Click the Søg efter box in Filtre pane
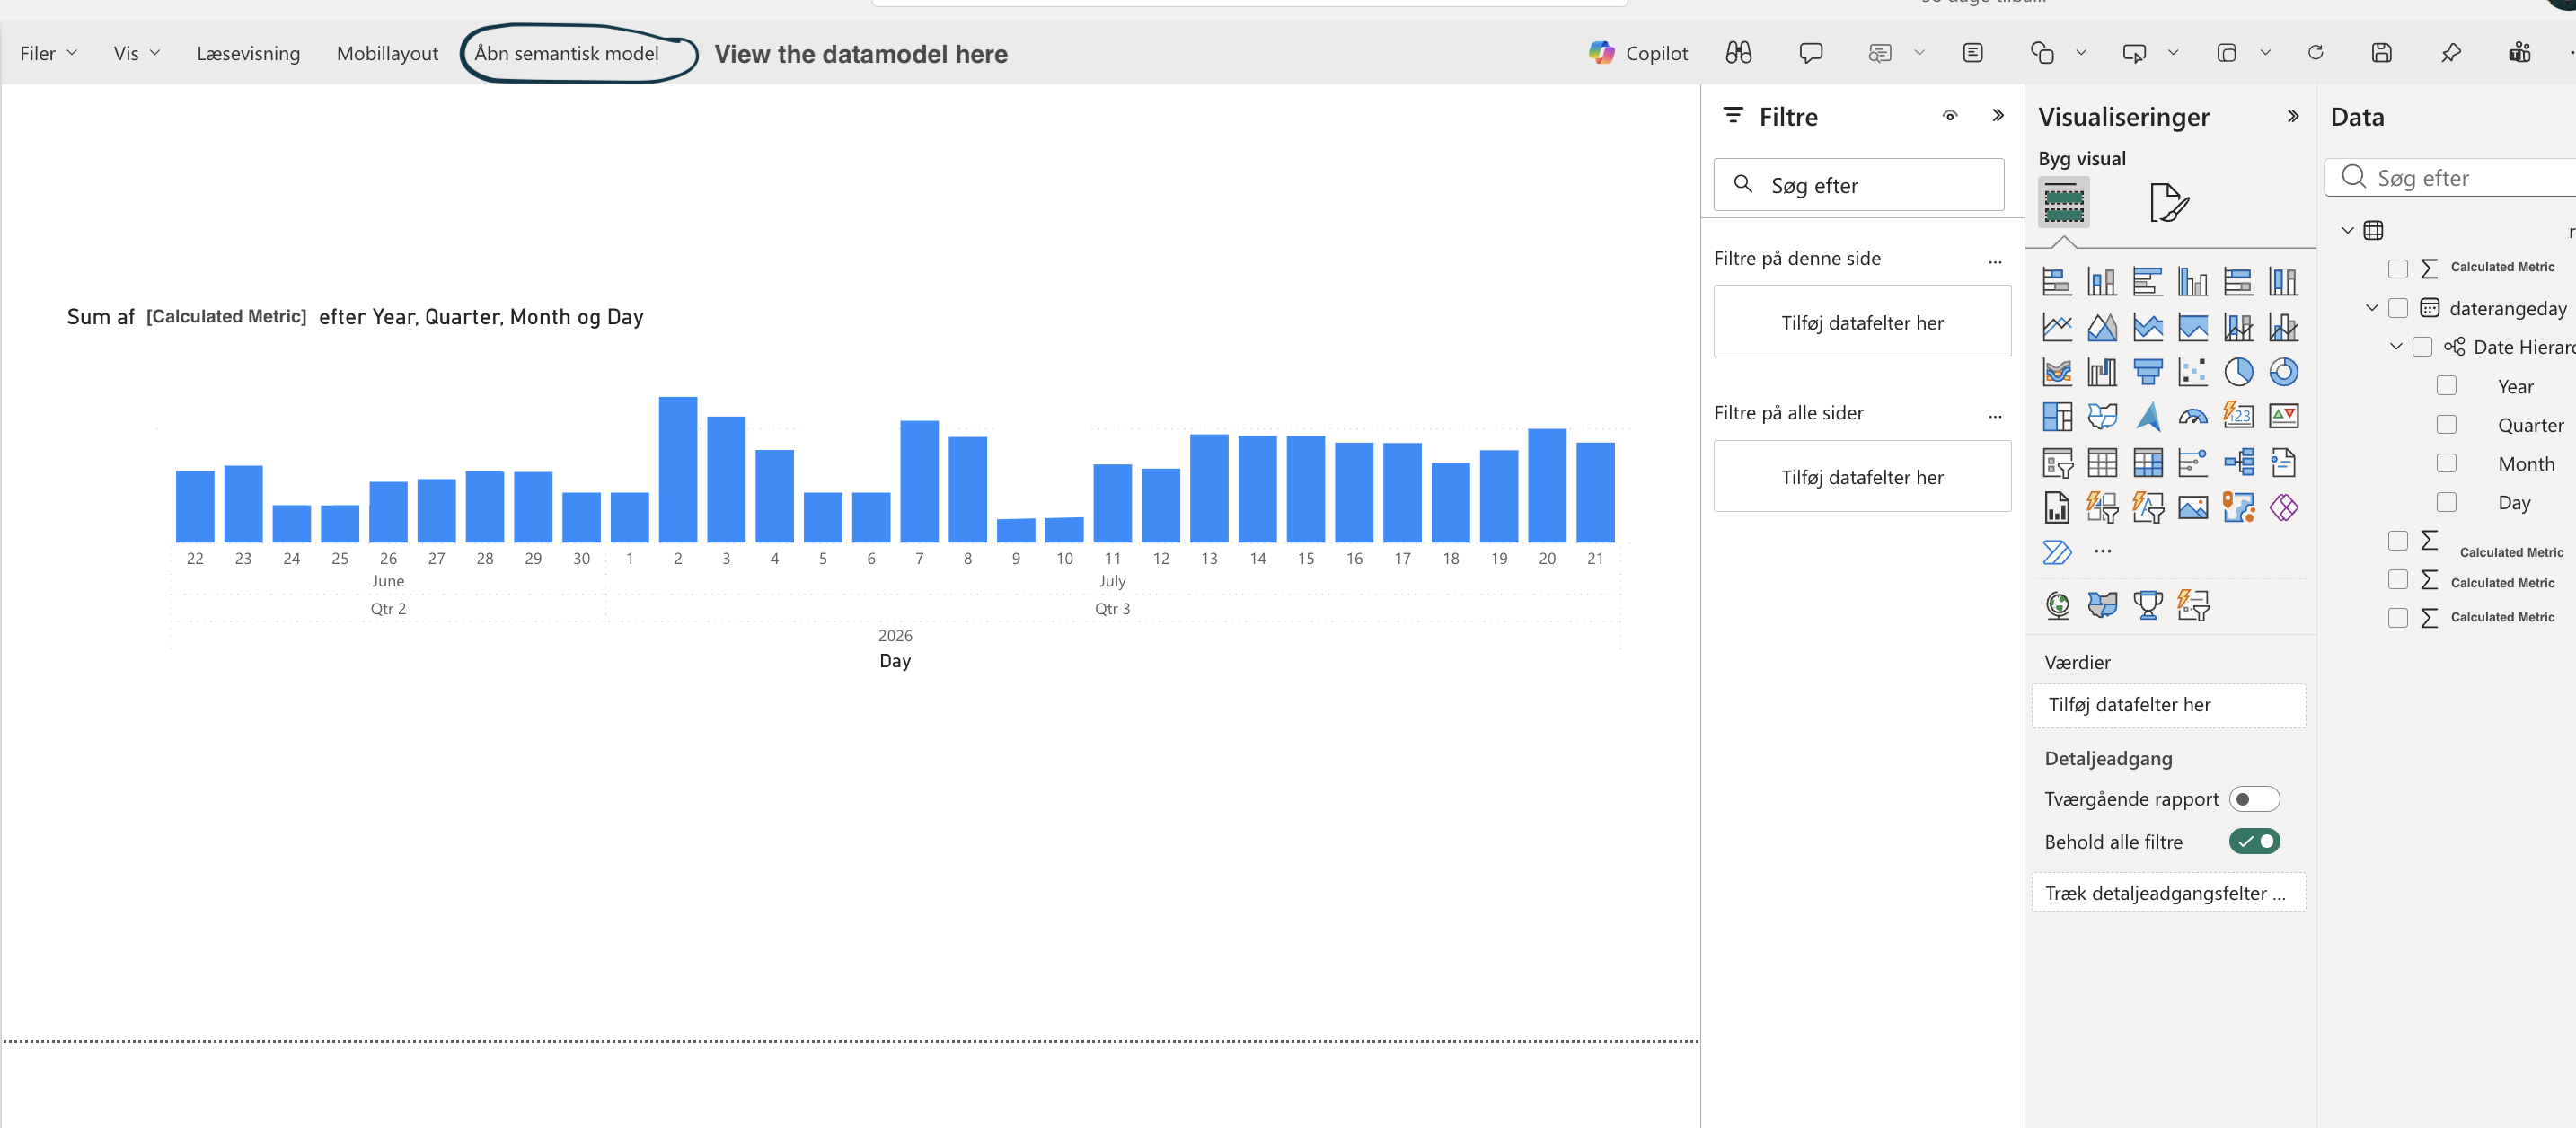The image size is (2576, 1128). (x=1858, y=185)
